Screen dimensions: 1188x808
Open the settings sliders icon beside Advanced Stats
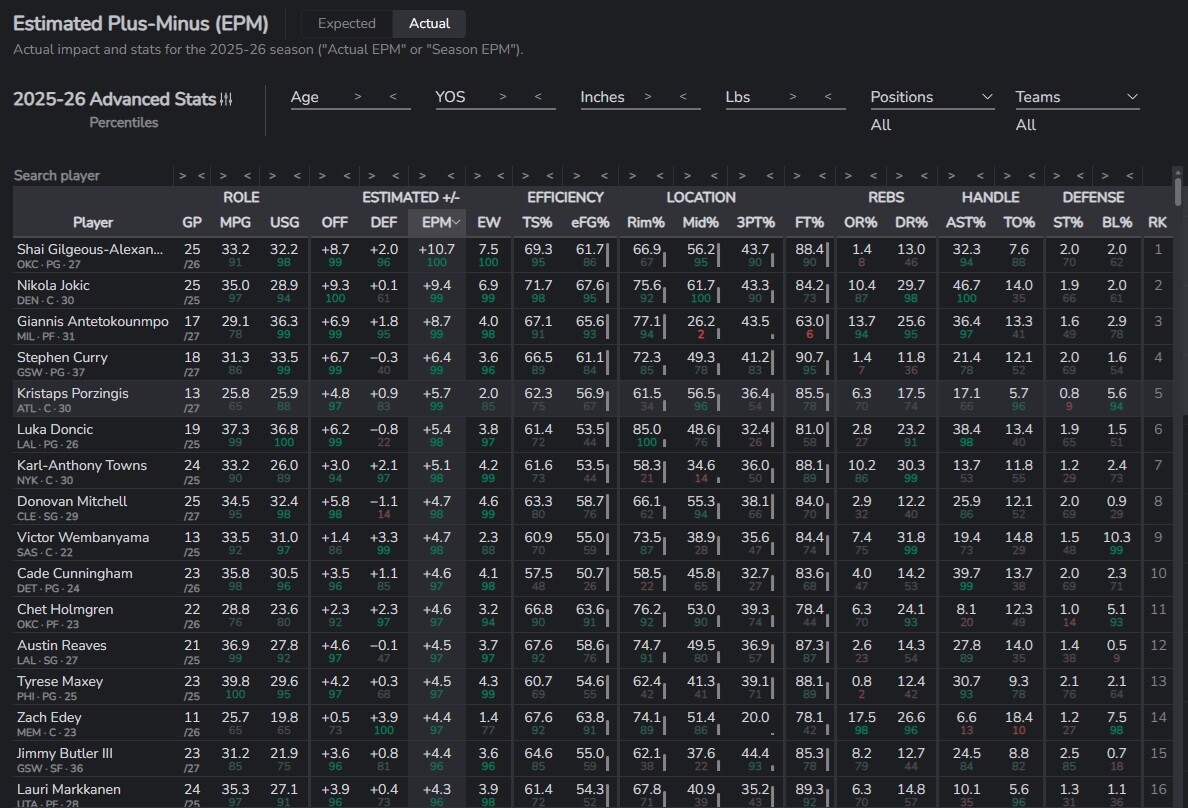click(226, 99)
